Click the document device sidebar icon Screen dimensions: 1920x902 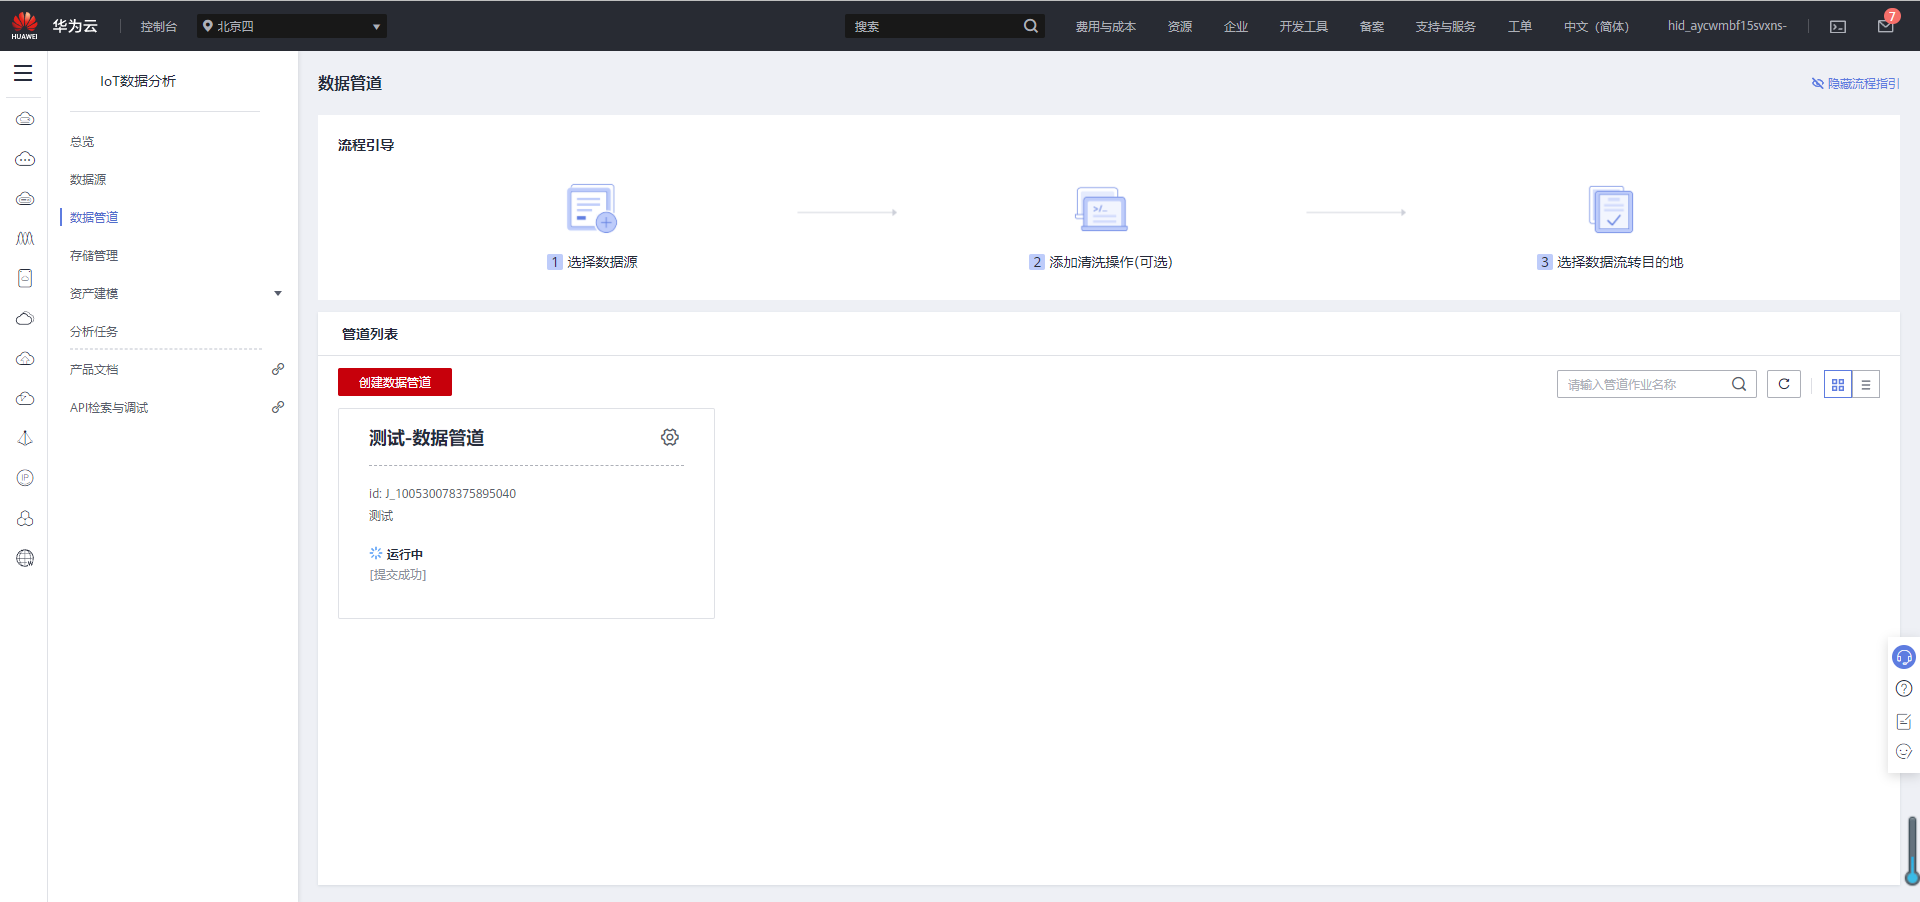click(25, 278)
